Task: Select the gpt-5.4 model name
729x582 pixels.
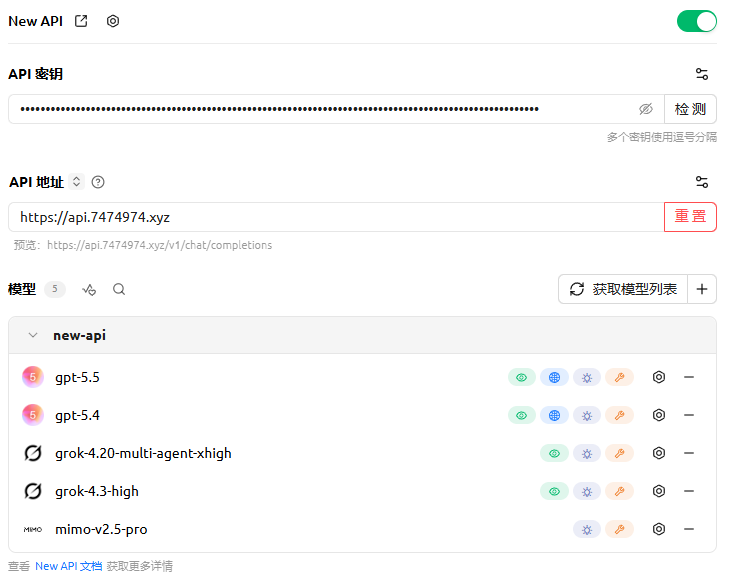Action: pyautogui.click(x=77, y=415)
